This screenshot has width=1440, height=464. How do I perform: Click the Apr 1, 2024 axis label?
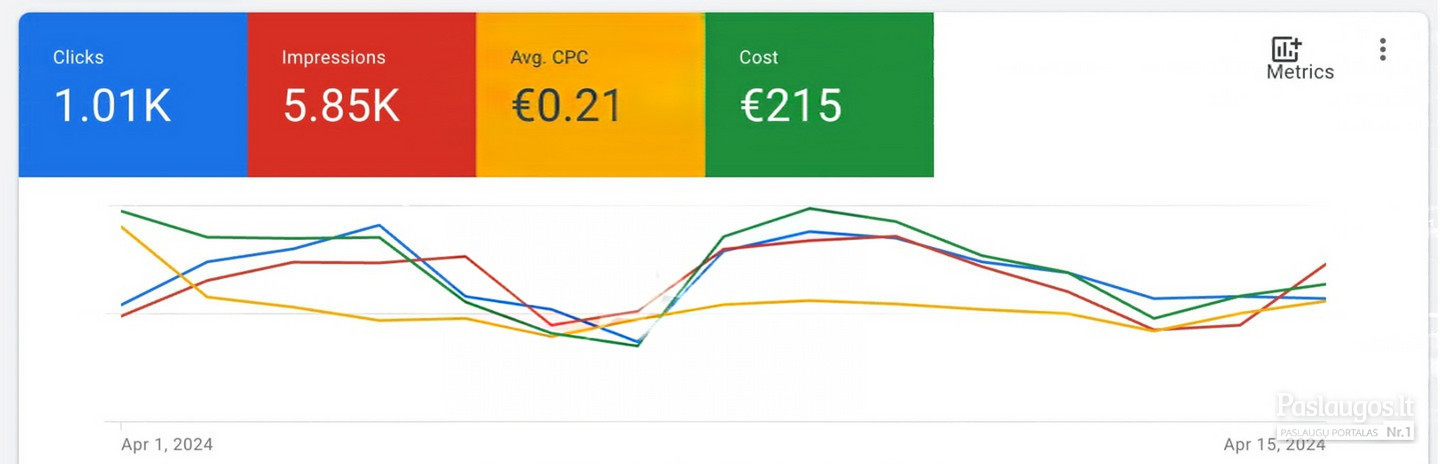click(167, 444)
